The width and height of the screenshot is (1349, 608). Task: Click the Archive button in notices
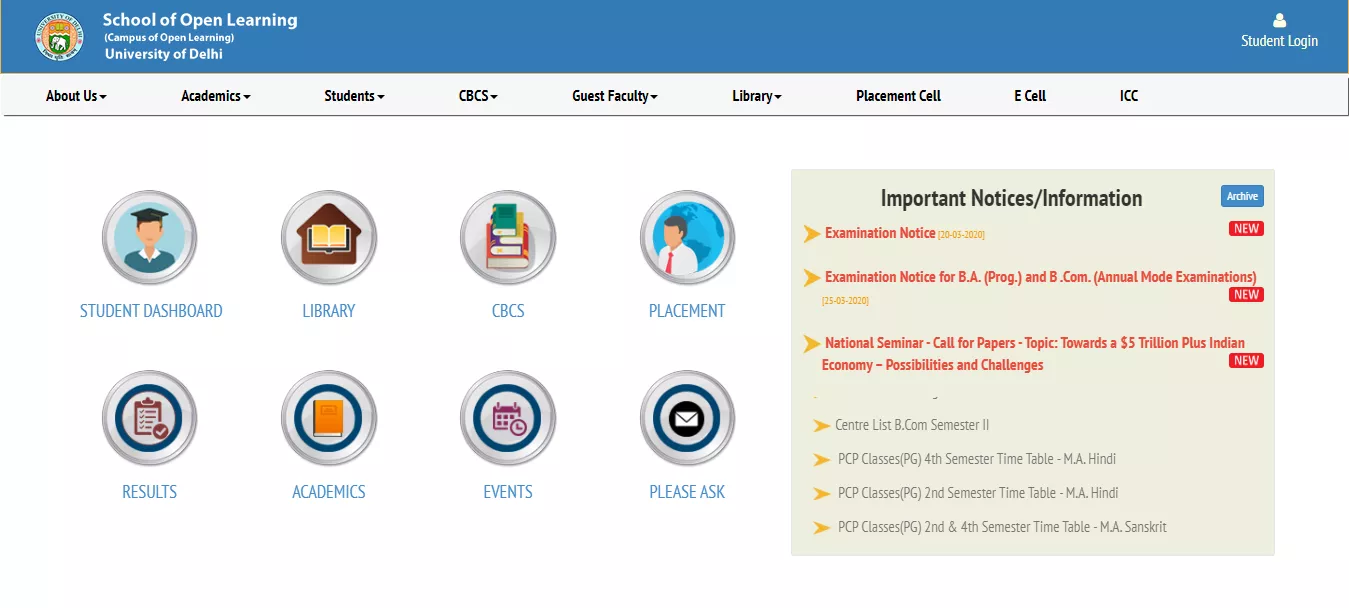(x=1242, y=196)
